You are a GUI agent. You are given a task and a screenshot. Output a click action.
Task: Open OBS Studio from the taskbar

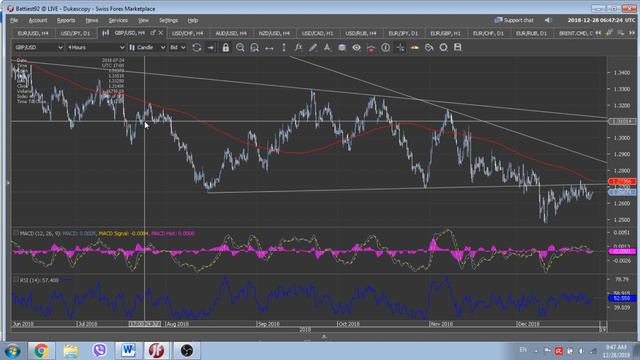187,351
